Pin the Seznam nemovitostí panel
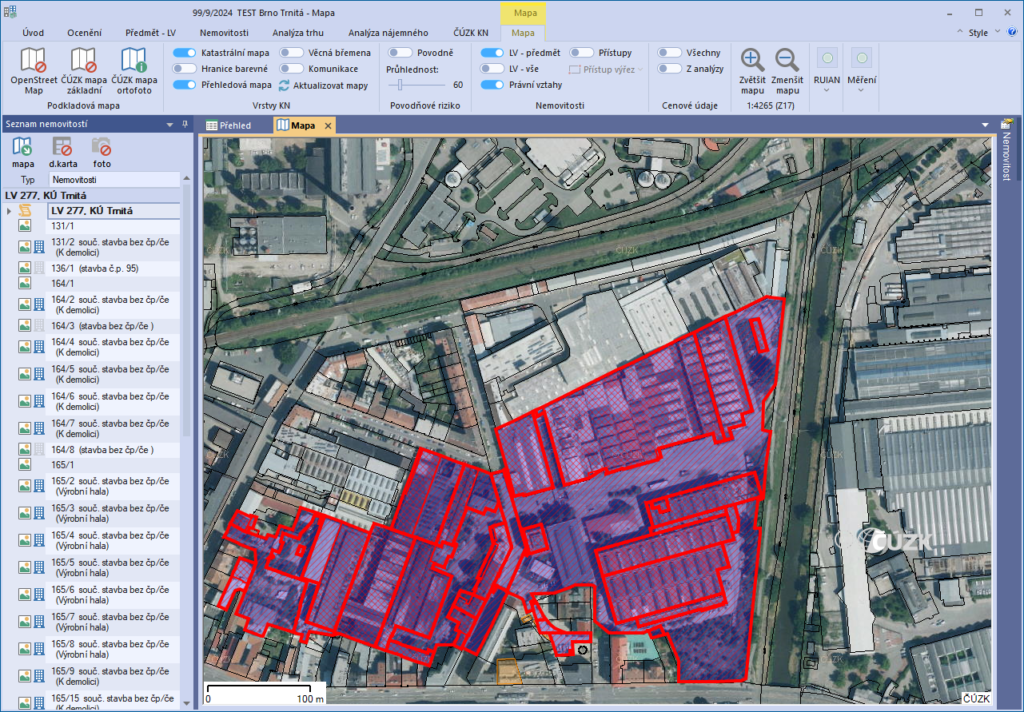1024x712 pixels. tap(185, 124)
